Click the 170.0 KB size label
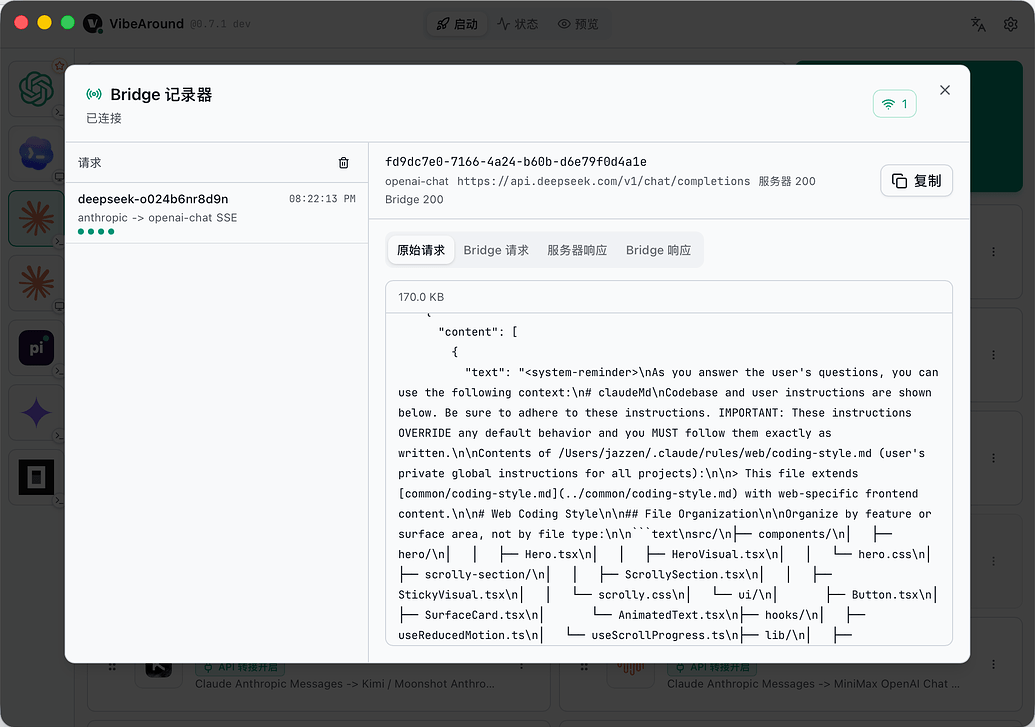Image resolution: width=1035 pixels, height=727 pixels. click(x=420, y=297)
